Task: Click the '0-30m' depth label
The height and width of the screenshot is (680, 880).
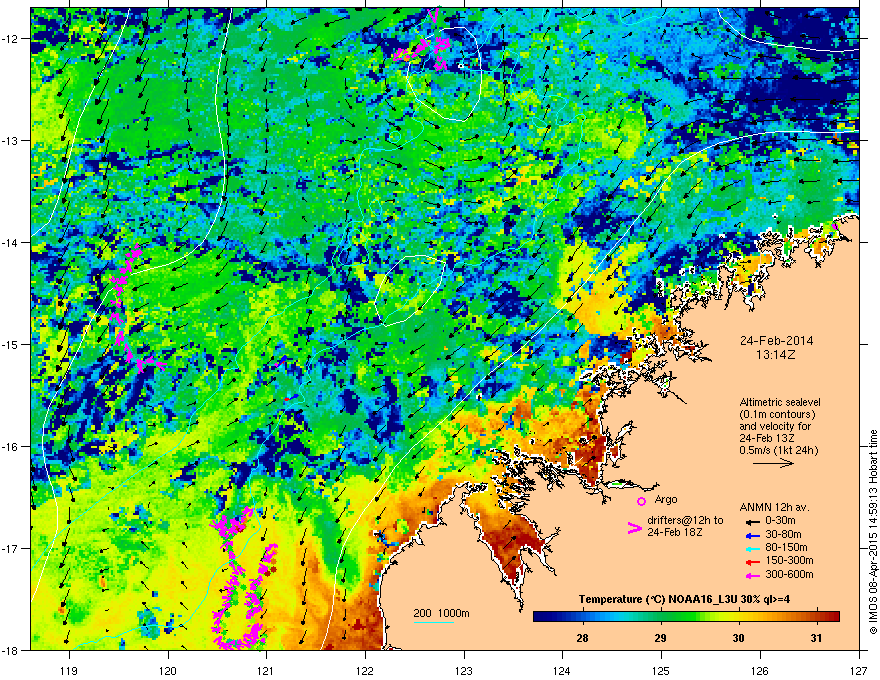Action: click(x=781, y=521)
